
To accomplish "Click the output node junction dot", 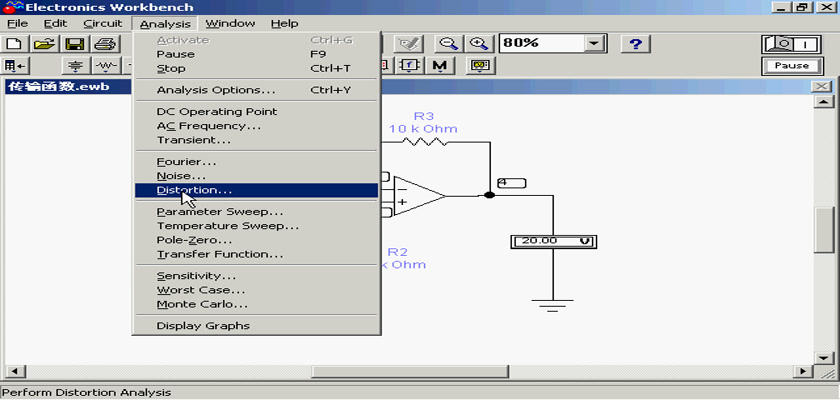I will (489, 195).
